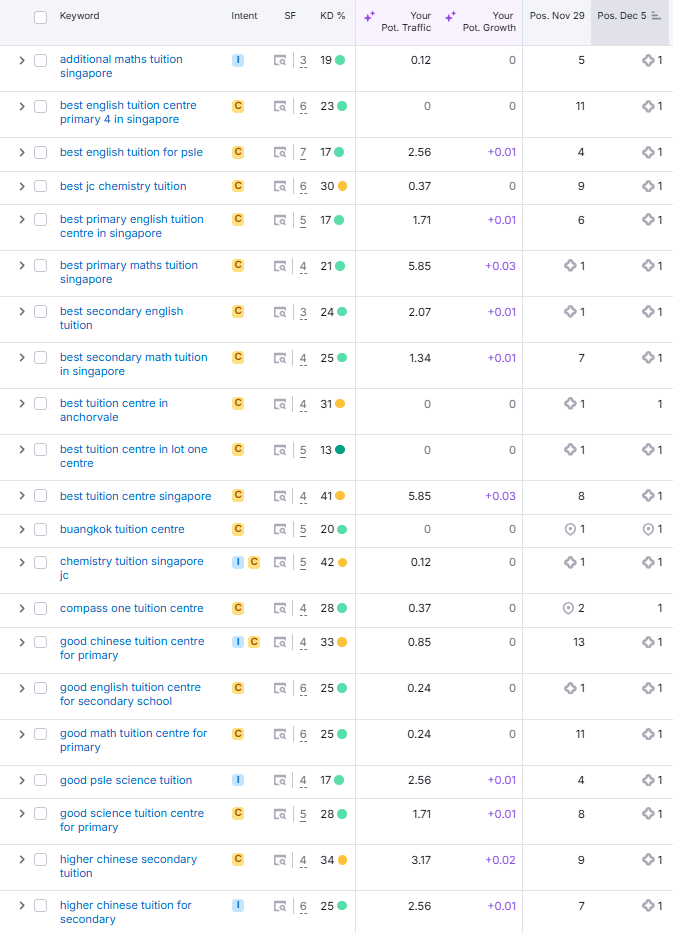Click SERP features icon for buangkok tuition centre
The height and width of the screenshot is (933, 673).
pos(280,529)
